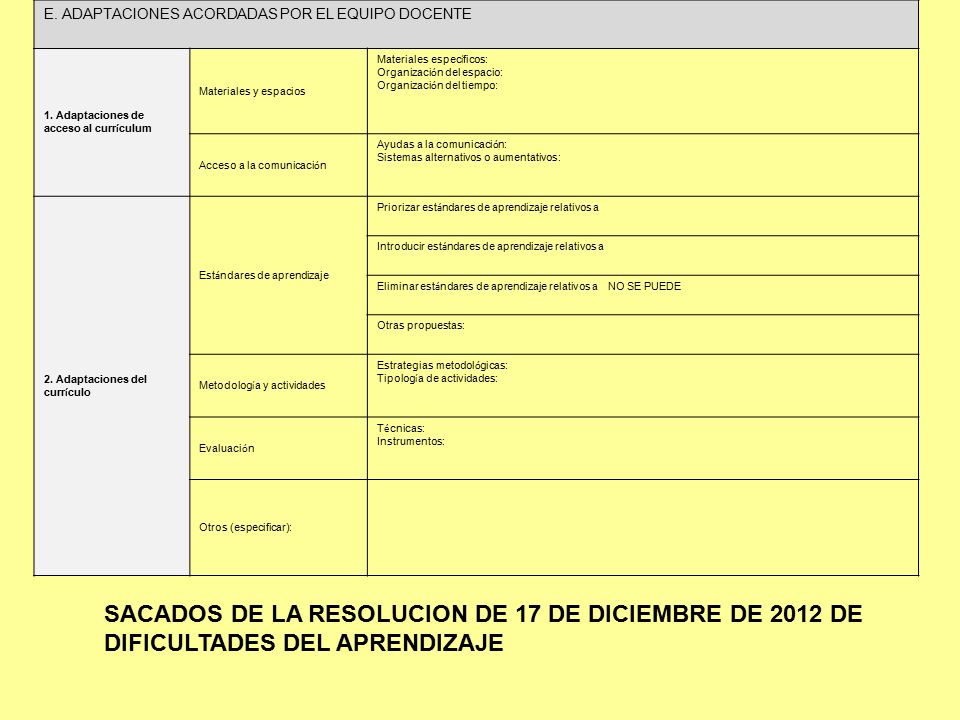Click the heading 'E. ADAPTACIONES ACORDADAS POR EL EQUIPO DOCENTE'
The height and width of the screenshot is (720, 960).
click(x=257, y=14)
